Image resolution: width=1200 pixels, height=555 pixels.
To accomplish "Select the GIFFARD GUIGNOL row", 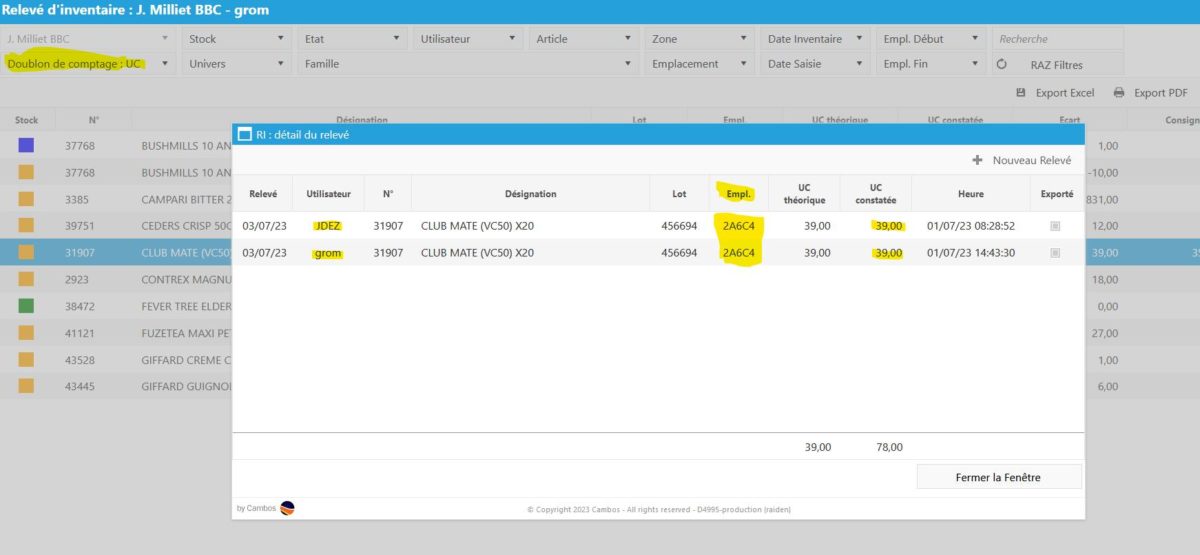I will [x=116, y=386].
